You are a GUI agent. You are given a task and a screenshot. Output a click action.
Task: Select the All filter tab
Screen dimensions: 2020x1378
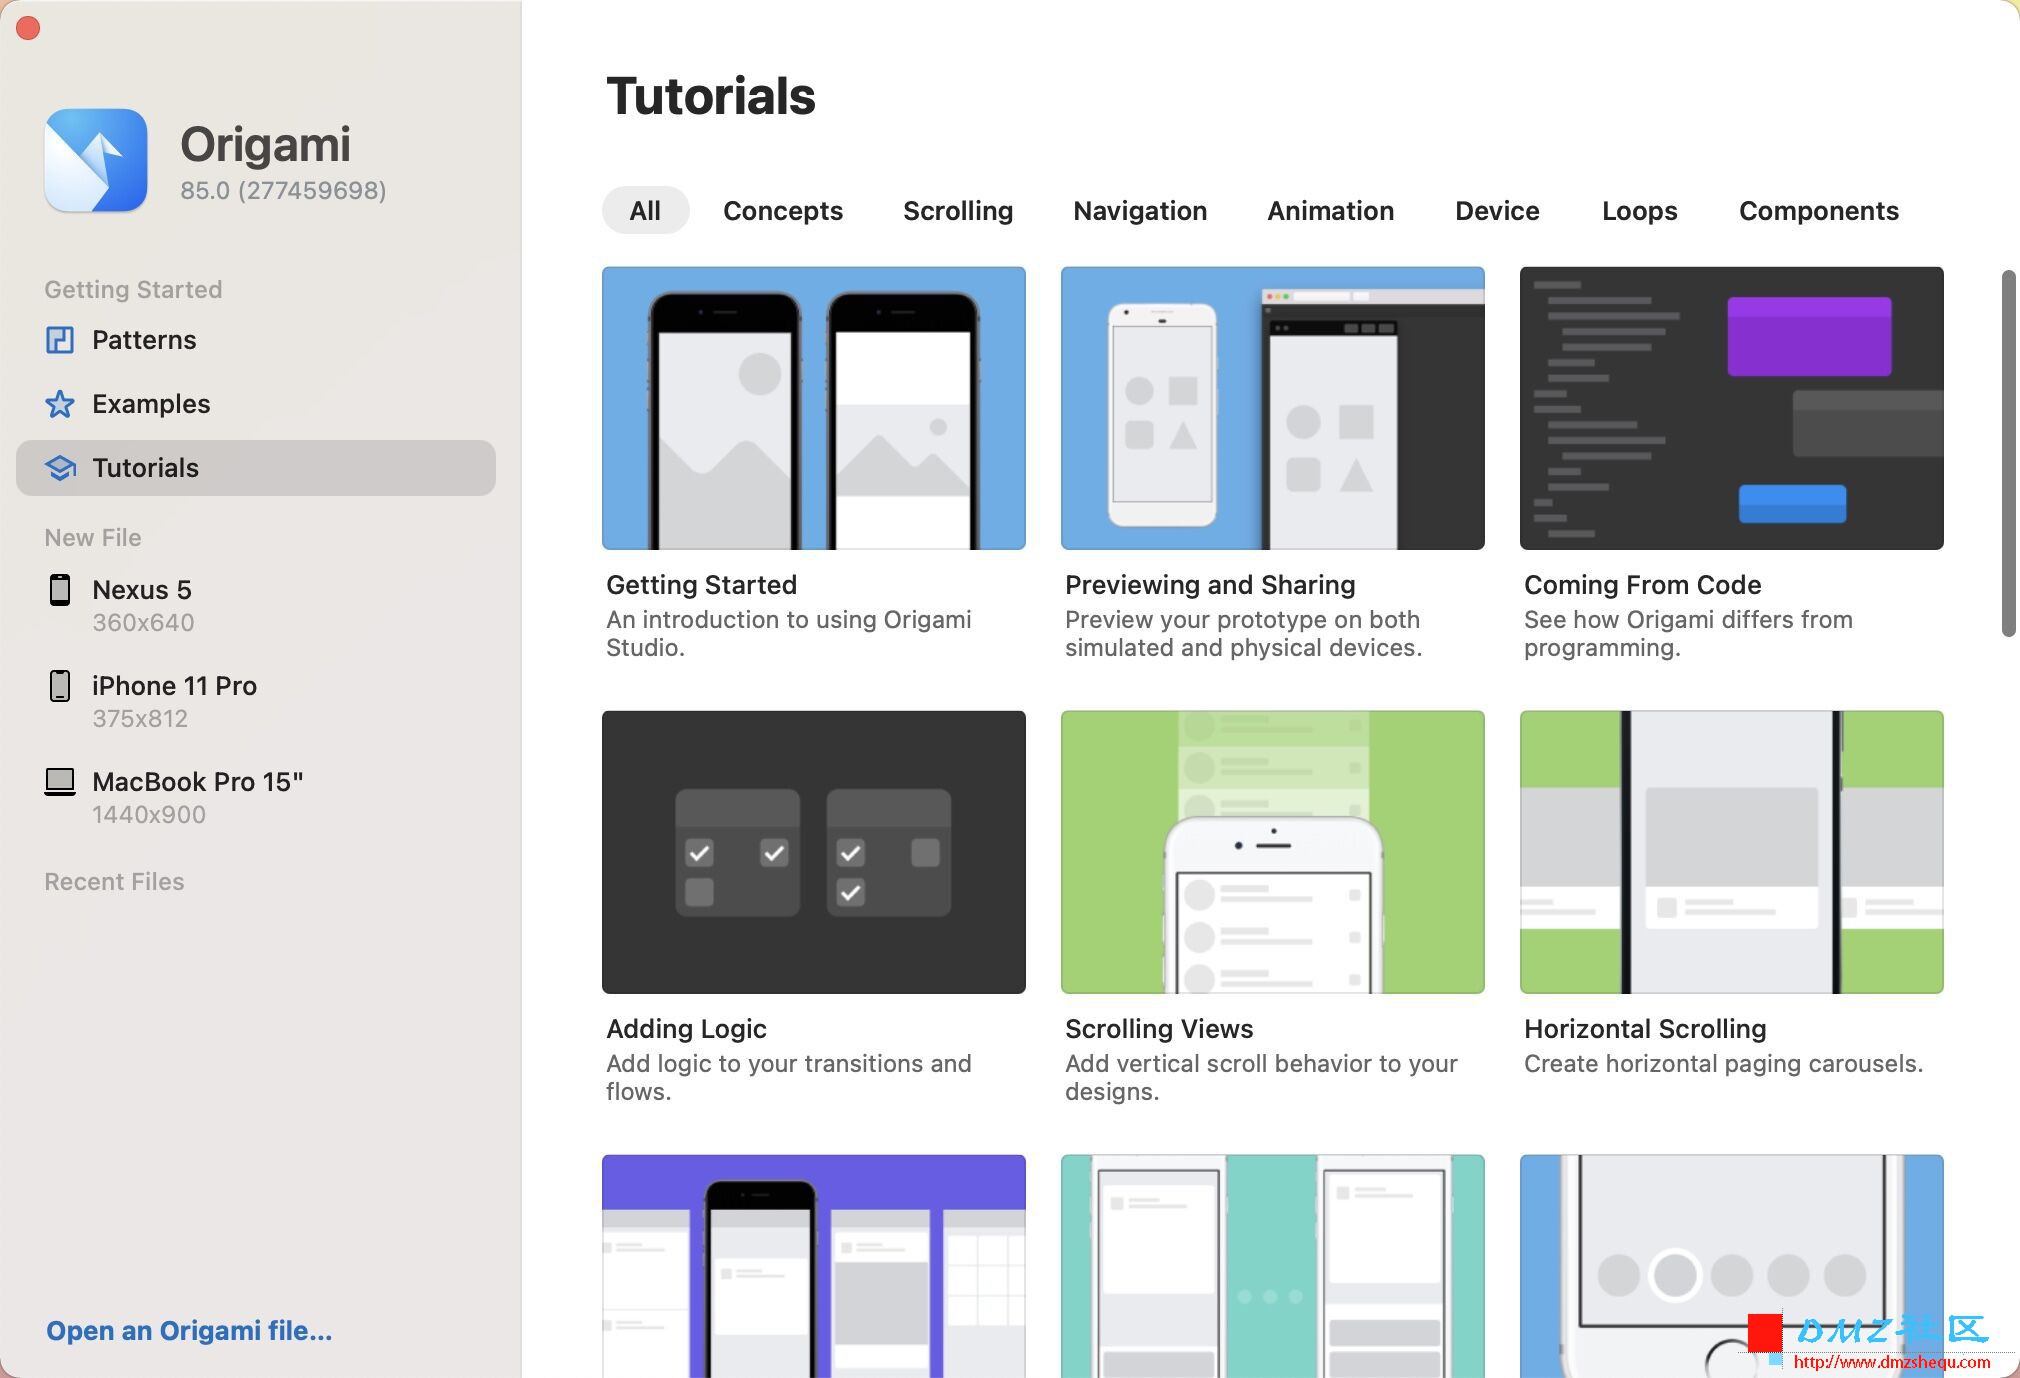click(645, 211)
